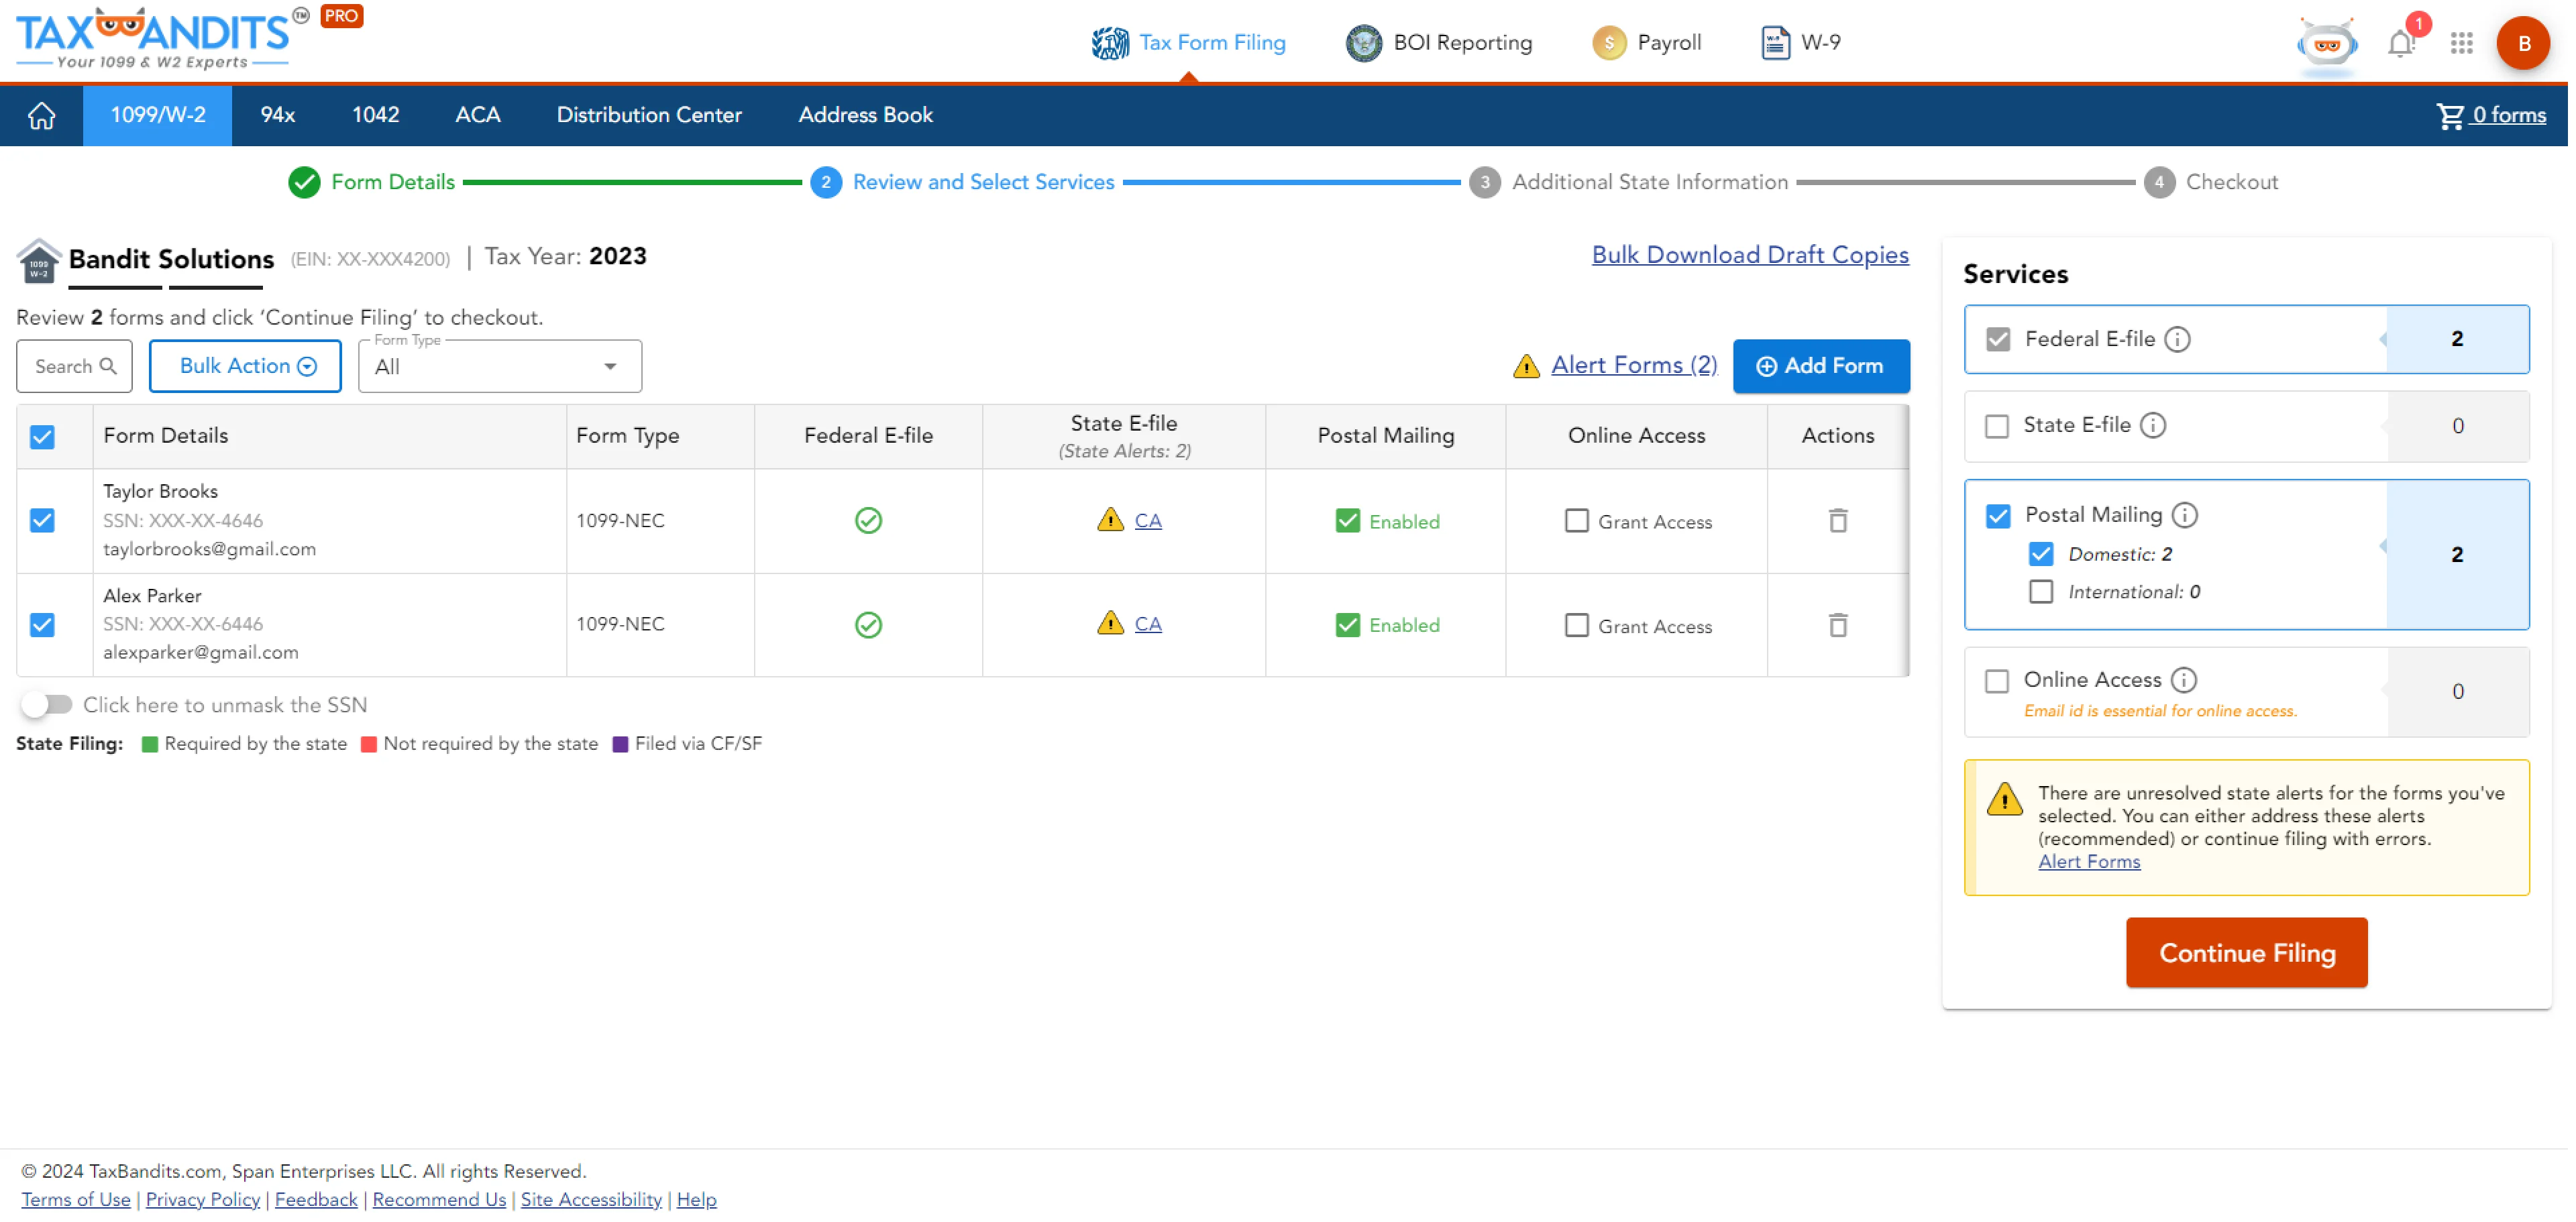Expand the Form Type All dropdown
Viewport: 2576px width, 1222px height.
click(x=499, y=367)
